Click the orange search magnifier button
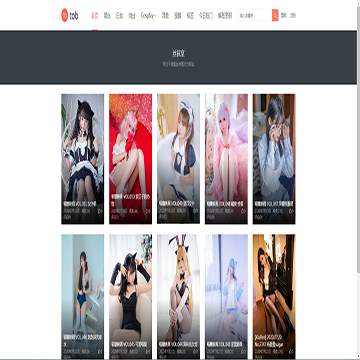 pyautogui.click(x=275, y=15)
